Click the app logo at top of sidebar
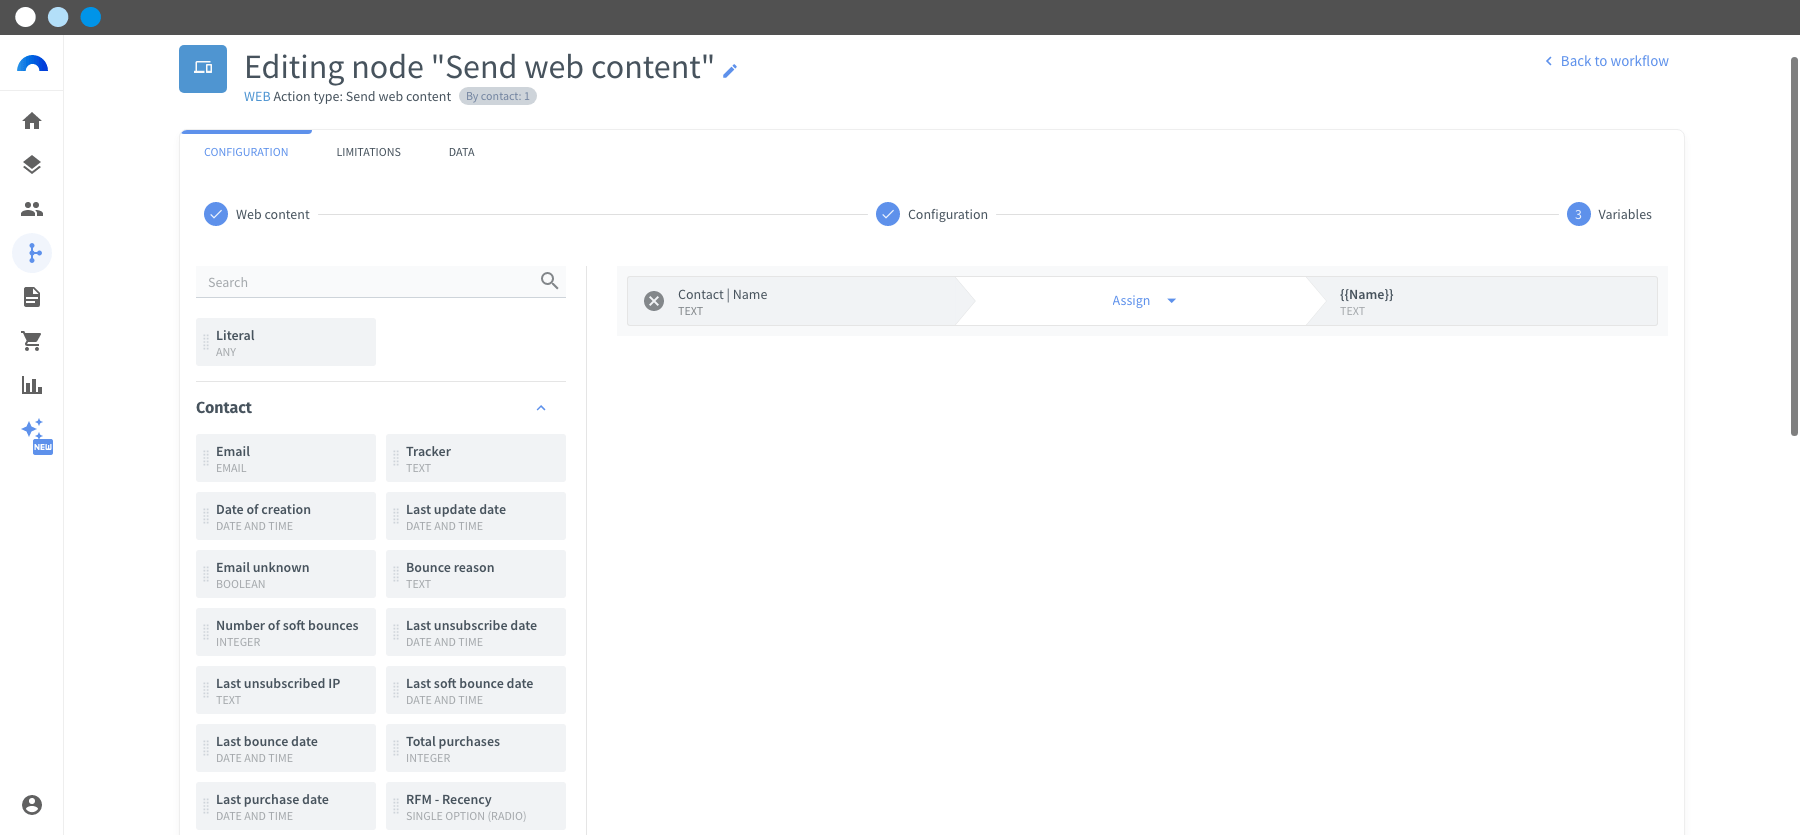This screenshot has width=1800, height=835. [32, 64]
